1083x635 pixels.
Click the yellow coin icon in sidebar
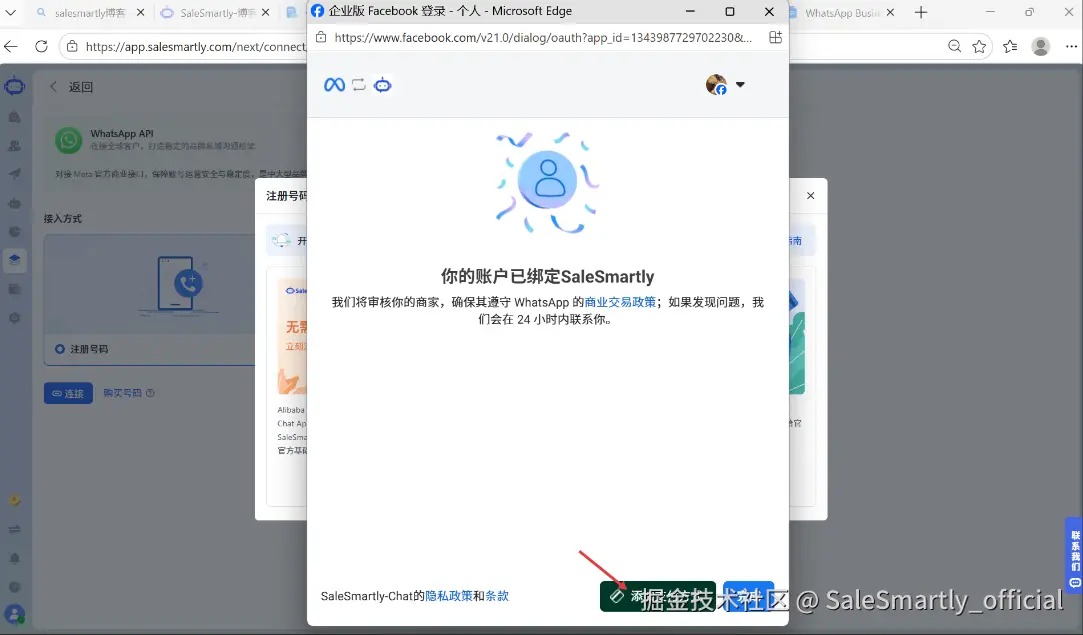(15, 500)
